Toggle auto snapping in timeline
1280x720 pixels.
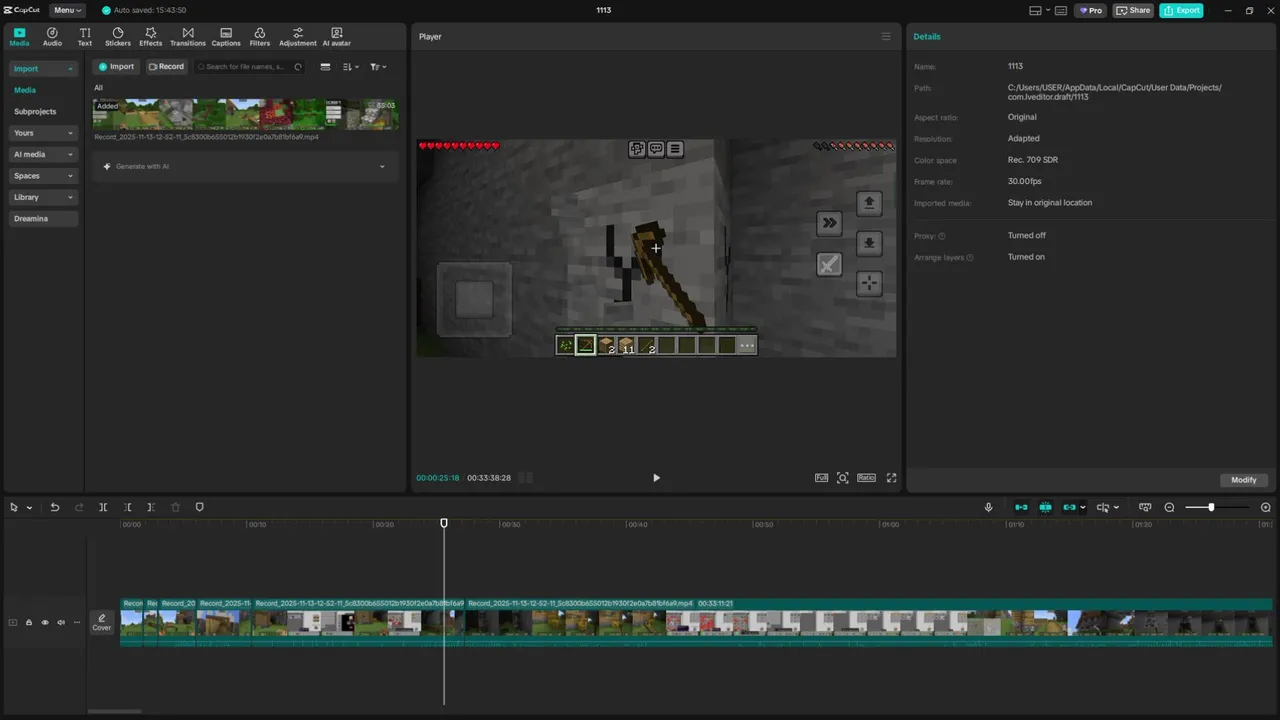[x=1045, y=507]
